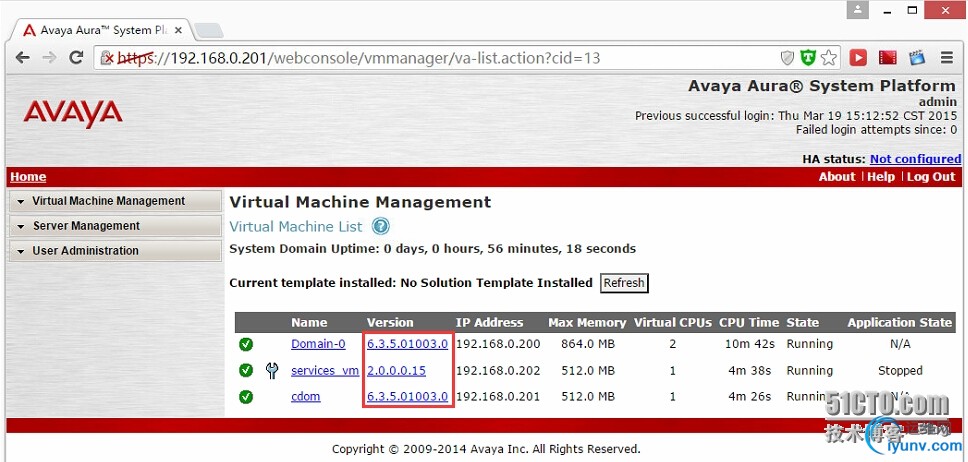Click the cdom version 6.3.5.01003.0 link
Image resolution: width=968 pixels, height=462 pixels.
pyautogui.click(x=407, y=397)
